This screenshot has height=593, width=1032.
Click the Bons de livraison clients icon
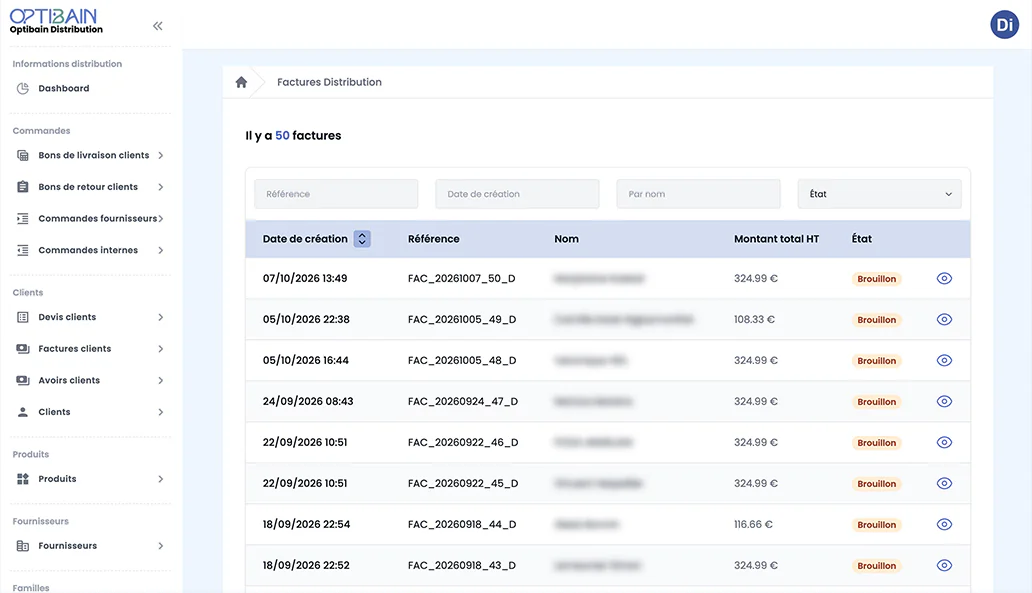pyautogui.click(x=23, y=155)
